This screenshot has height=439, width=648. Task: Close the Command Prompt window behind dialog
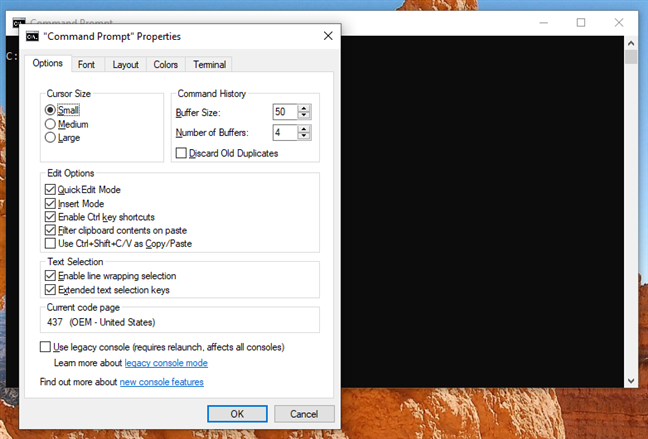(x=619, y=22)
